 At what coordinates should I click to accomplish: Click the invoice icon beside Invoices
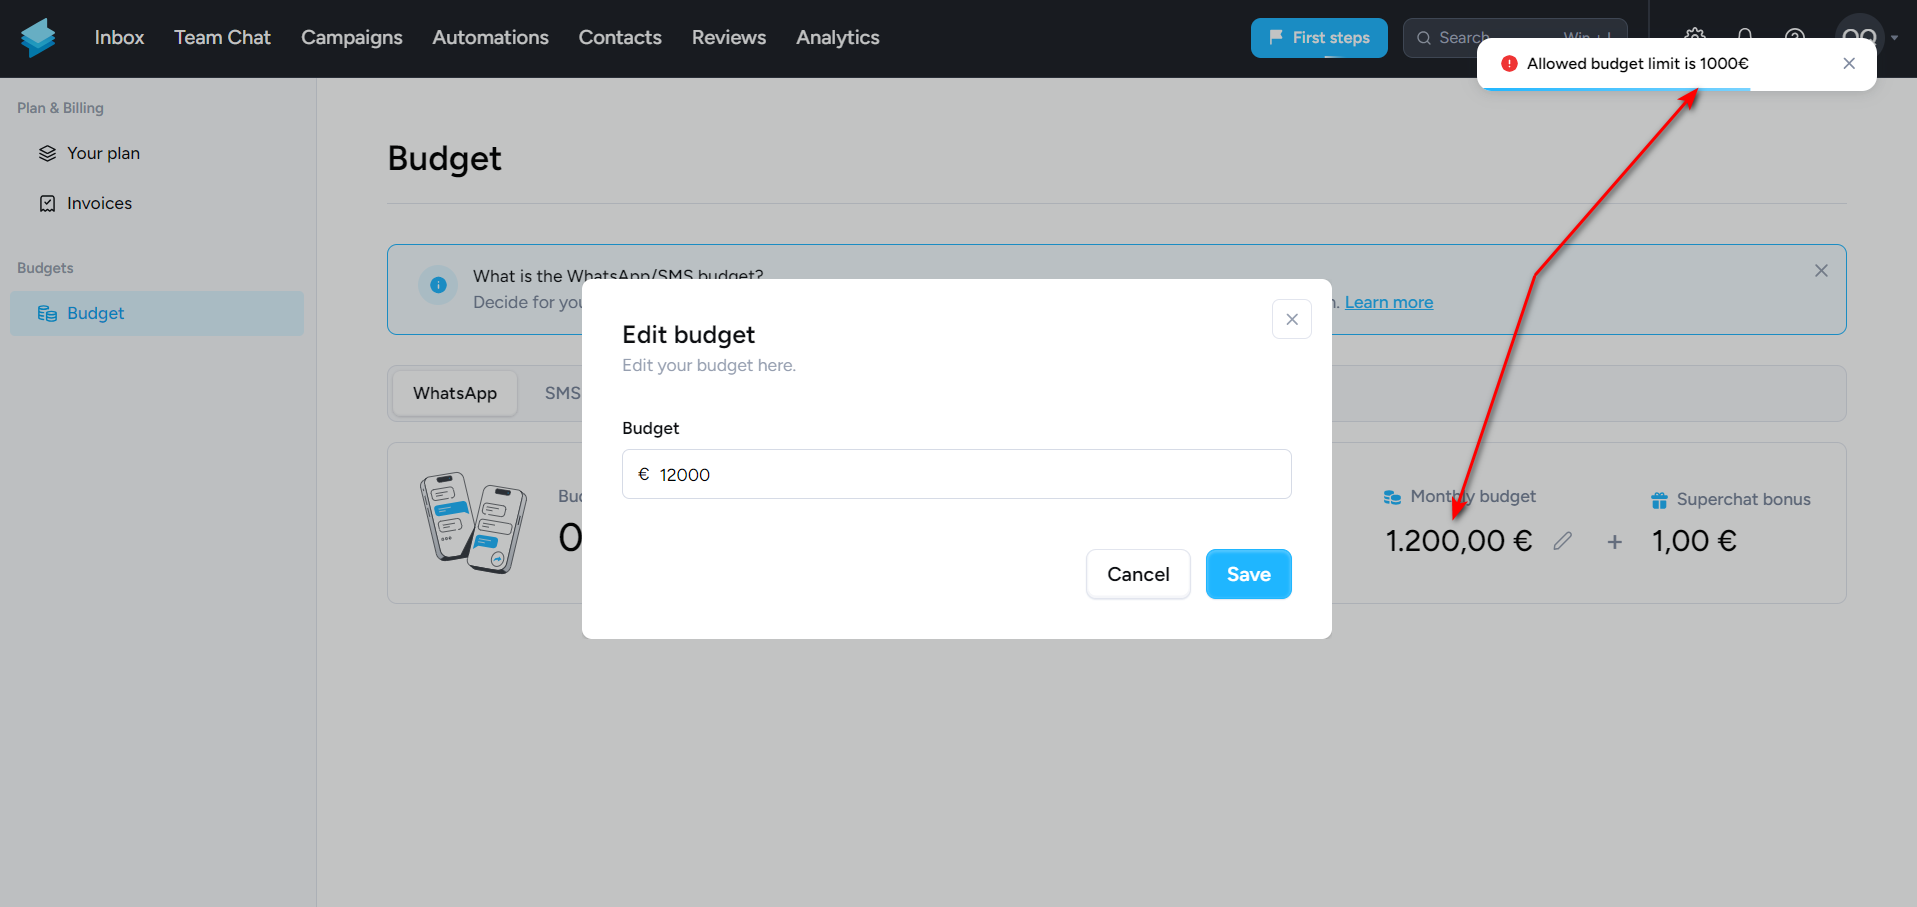[47, 203]
